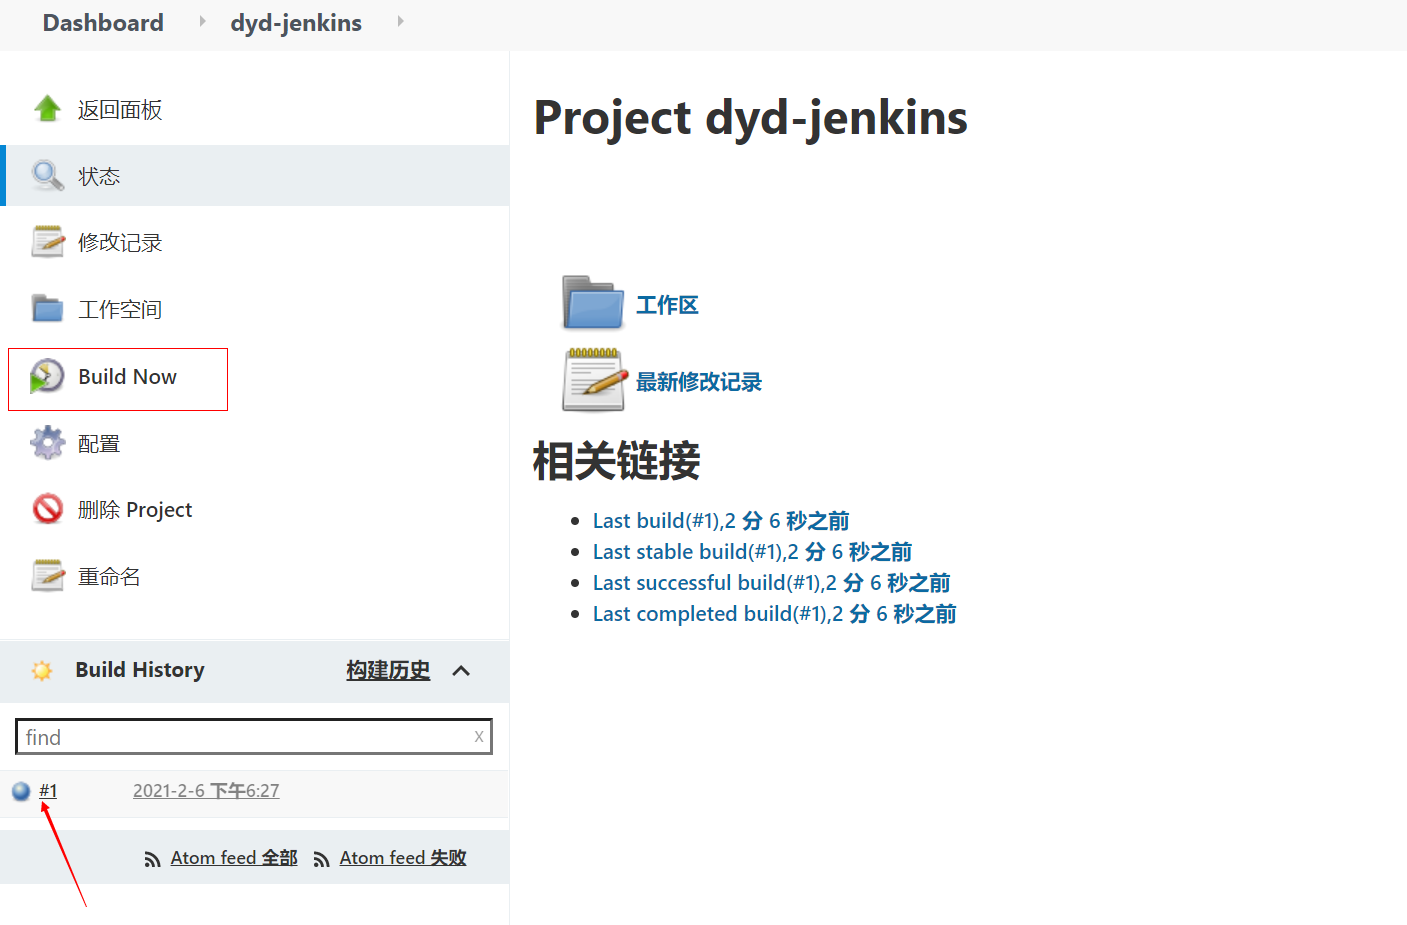The height and width of the screenshot is (925, 1407).
Task: Open 工作空间 from the sidebar
Action: pyautogui.click(x=120, y=309)
